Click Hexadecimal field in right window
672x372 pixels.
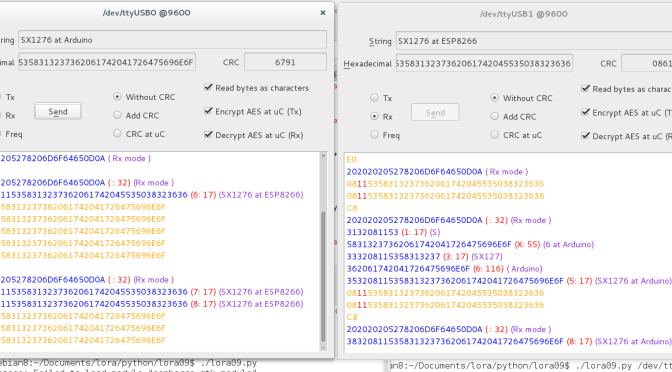pos(484,63)
